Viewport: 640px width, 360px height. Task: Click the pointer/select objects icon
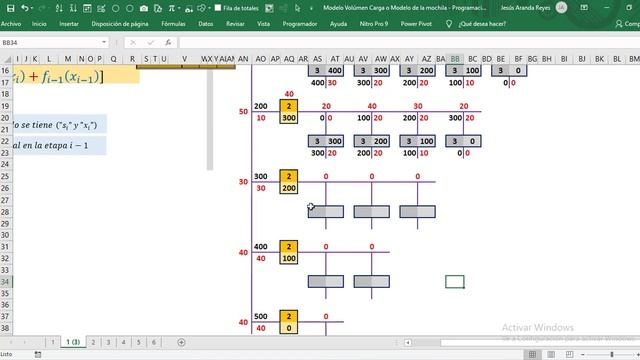click(297, 8)
